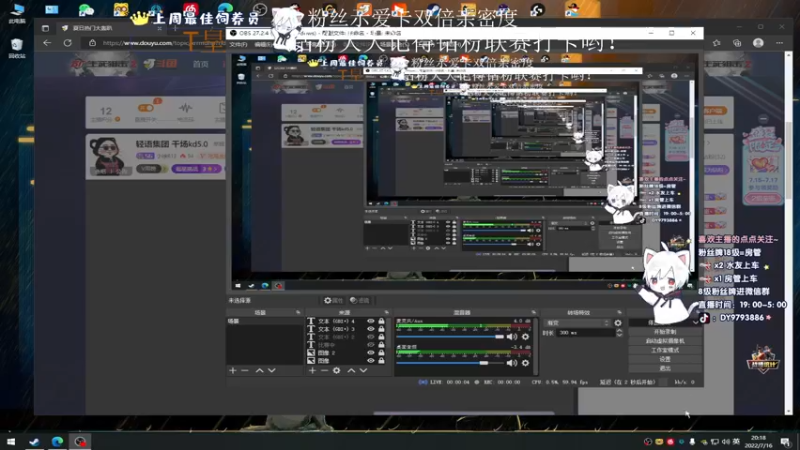Image resolution: width=800 pixels, height=450 pixels.
Task: Adjust the first mixer channel volume slider
Action: pyautogui.click(x=451, y=337)
